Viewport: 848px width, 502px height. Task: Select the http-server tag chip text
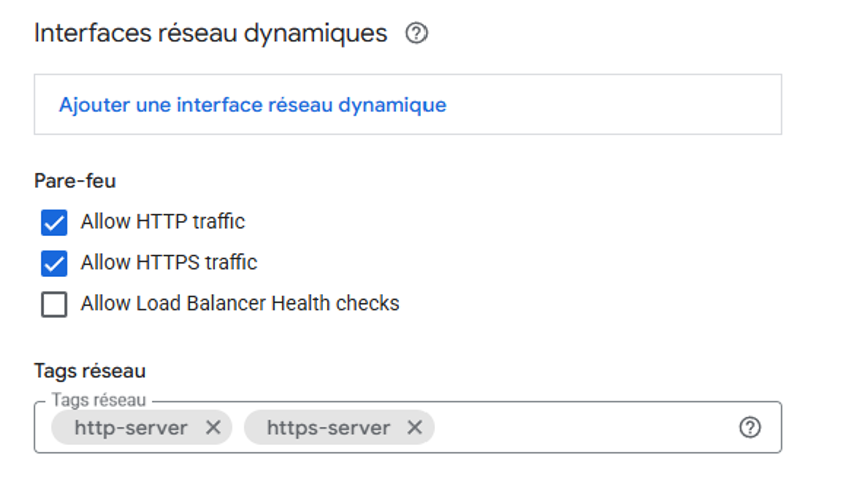coord(131,428)
